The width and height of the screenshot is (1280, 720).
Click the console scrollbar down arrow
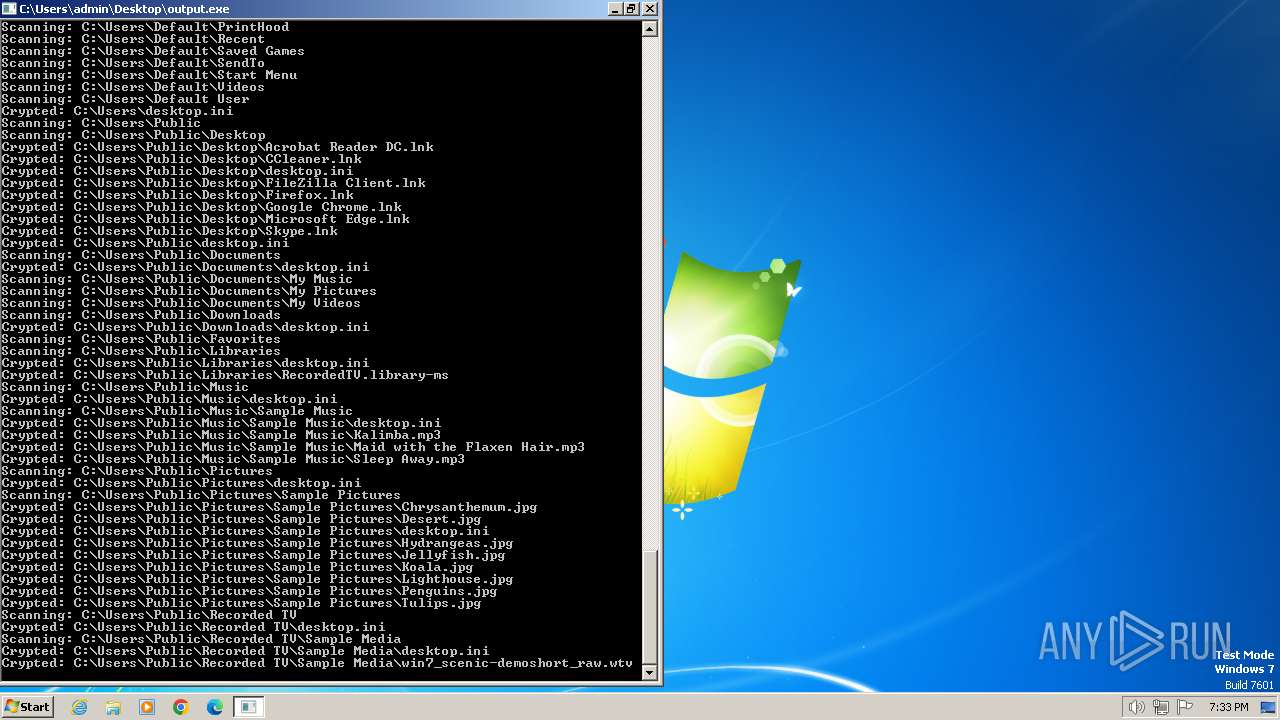pyautogui.click(x=650, y=673)
